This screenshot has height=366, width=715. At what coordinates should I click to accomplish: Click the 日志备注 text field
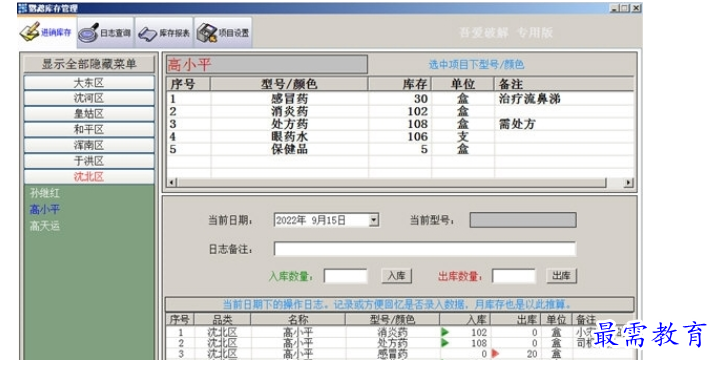point(425,249)
